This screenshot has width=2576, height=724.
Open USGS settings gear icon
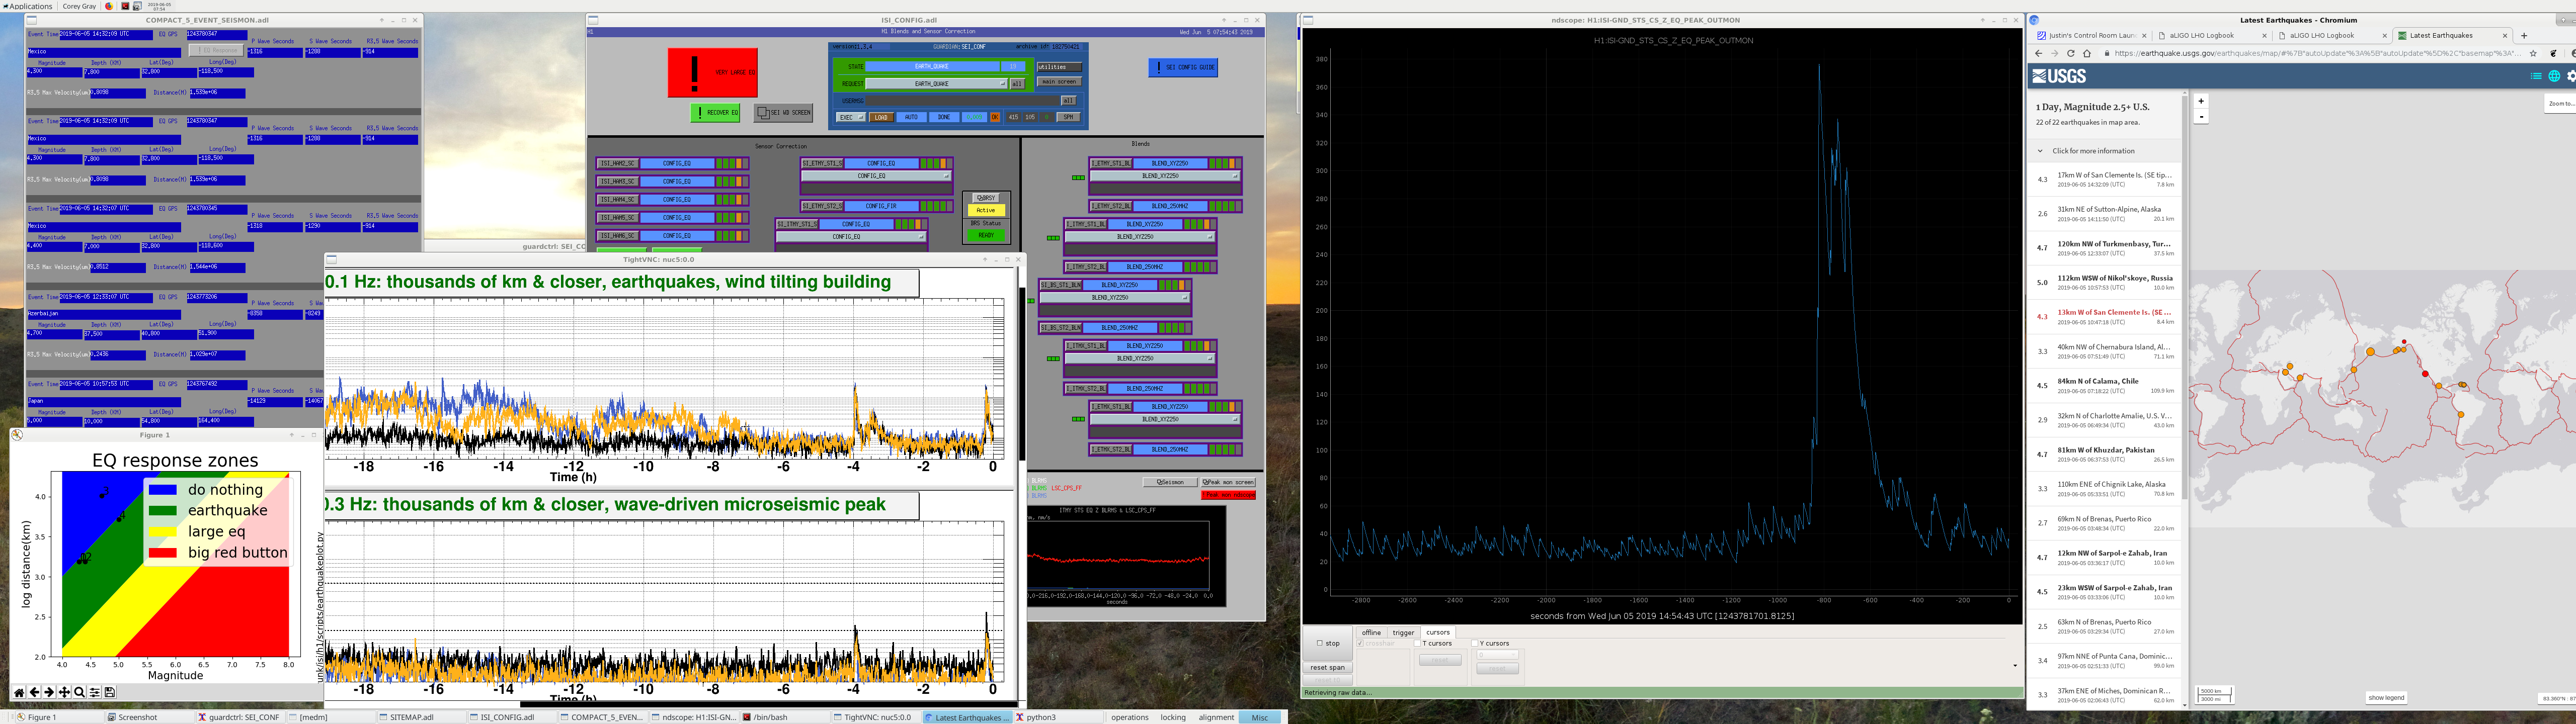pyautogui.click(x=2571, y=76)
